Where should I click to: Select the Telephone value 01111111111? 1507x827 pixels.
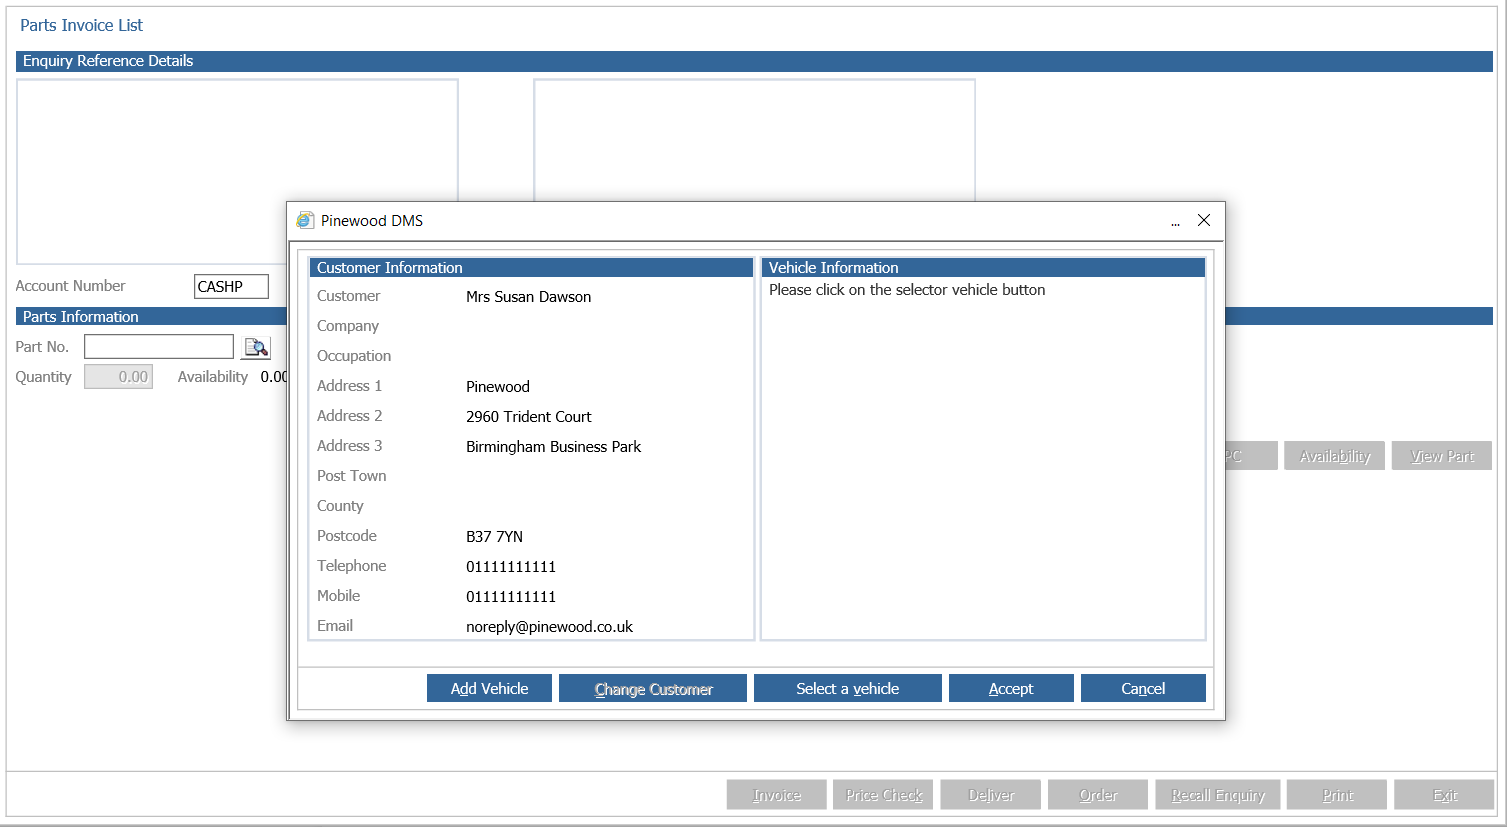click(x=511, y=567)
